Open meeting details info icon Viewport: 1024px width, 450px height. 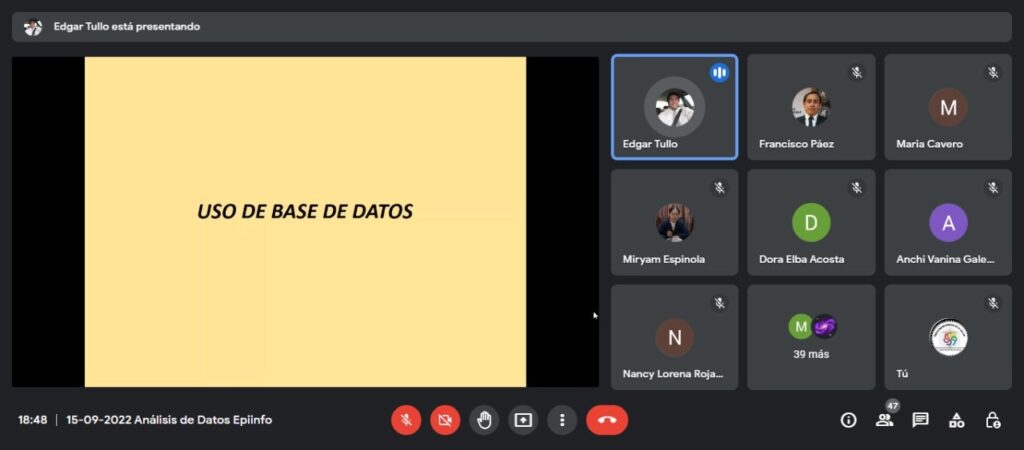[x=848, y=420]
